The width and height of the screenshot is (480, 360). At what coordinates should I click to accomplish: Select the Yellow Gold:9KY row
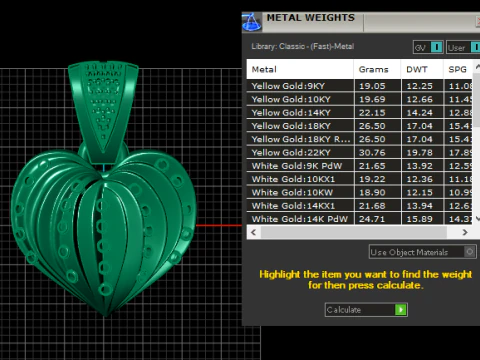coord(359,86)
